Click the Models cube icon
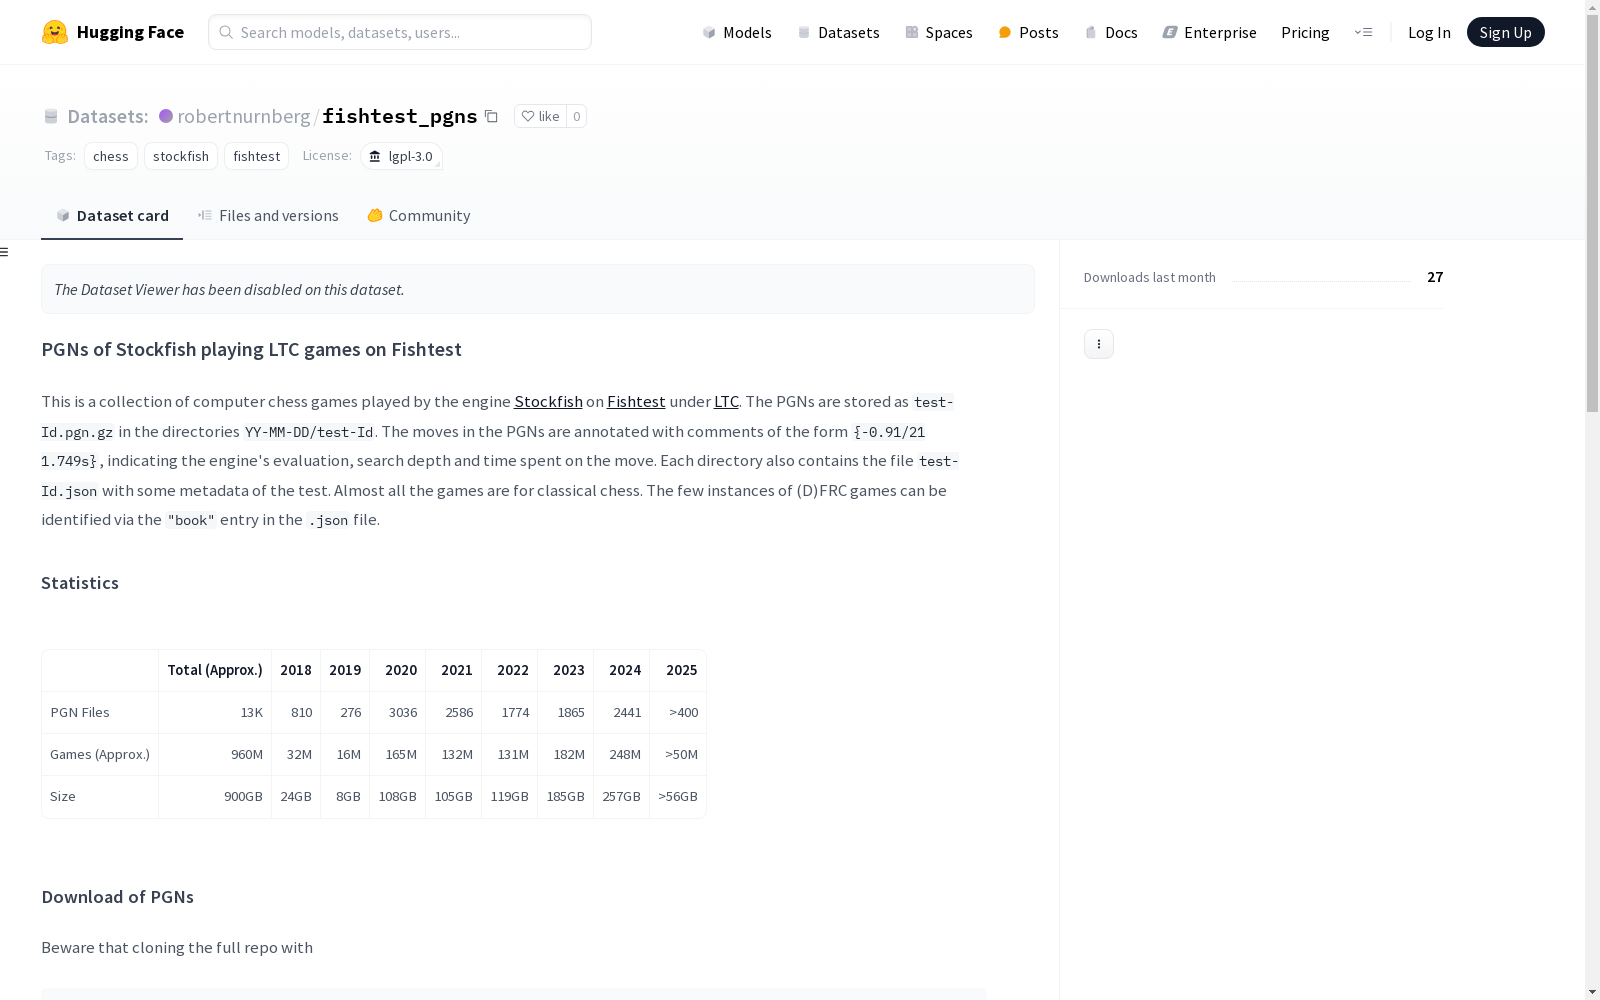This screenshot has height=1000, width=1600. tap(709, 32)
